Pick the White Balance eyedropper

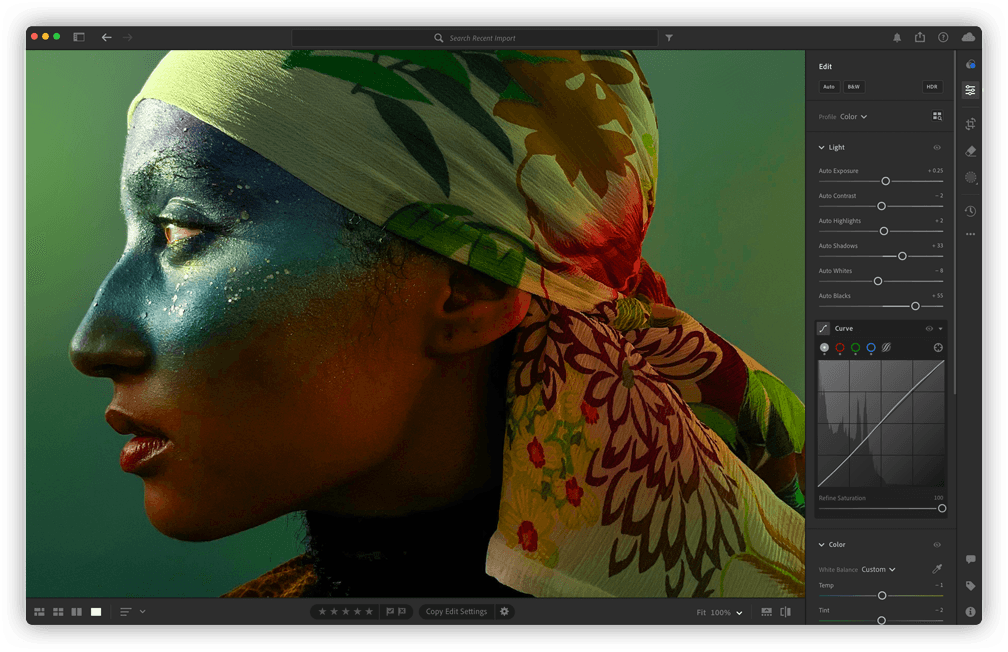[937, 568]
